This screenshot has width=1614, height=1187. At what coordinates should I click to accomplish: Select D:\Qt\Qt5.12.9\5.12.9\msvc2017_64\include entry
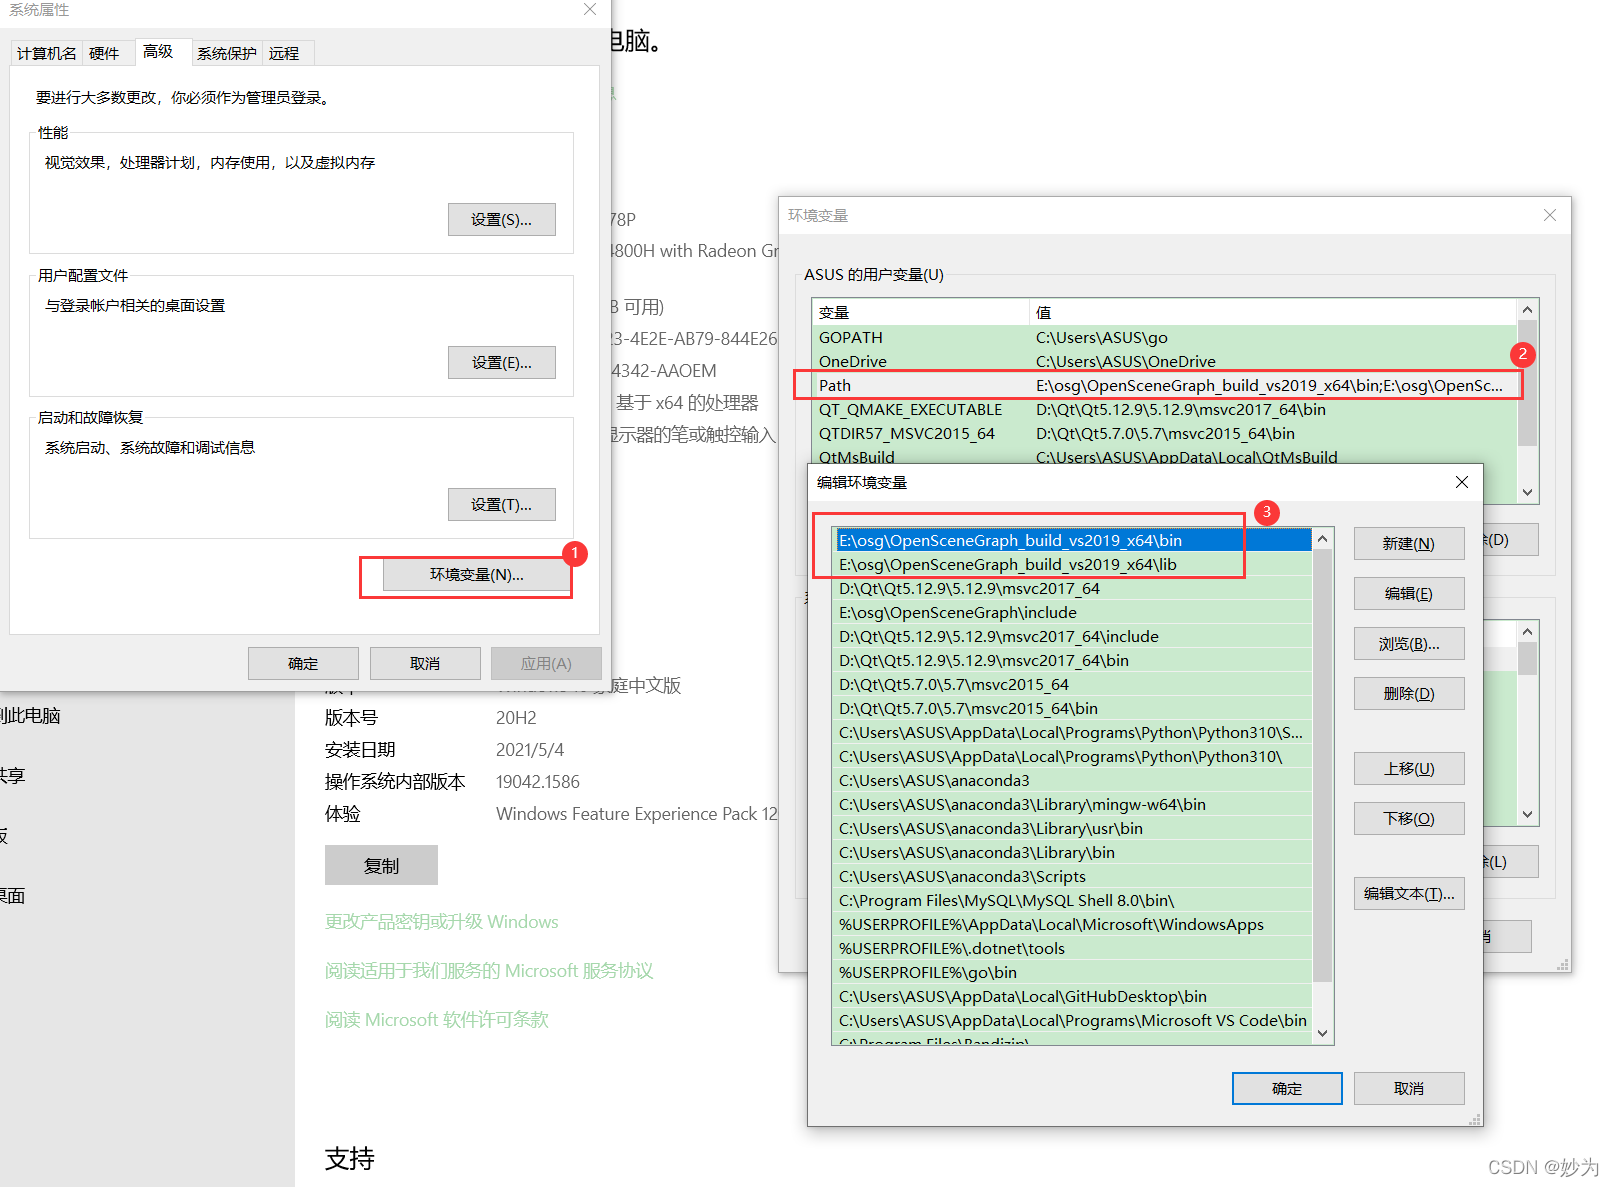coord(1073,637)
